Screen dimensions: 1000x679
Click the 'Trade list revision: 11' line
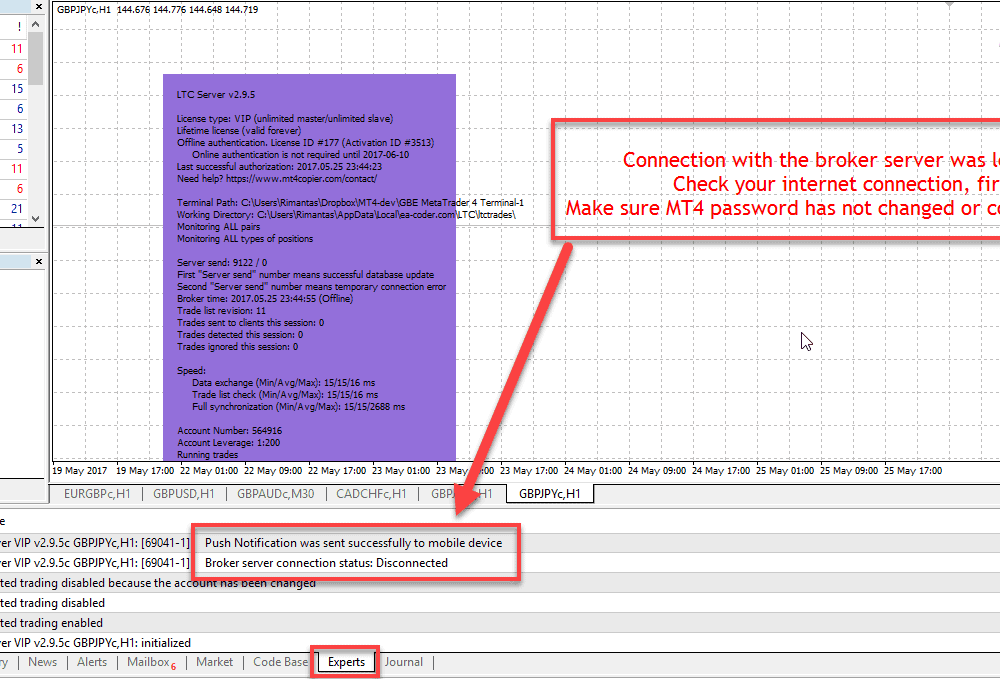pyautogui.click(x=221, y=310)
